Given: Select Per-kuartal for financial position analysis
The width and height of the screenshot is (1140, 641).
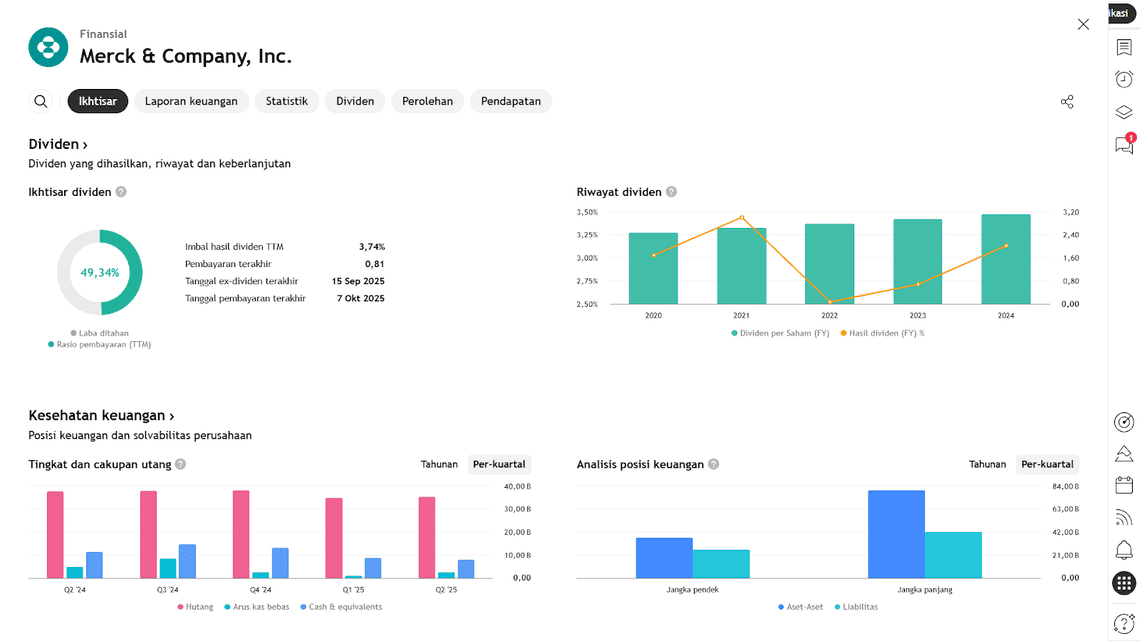Looking at the screenshot, I should coord(1047,464).
